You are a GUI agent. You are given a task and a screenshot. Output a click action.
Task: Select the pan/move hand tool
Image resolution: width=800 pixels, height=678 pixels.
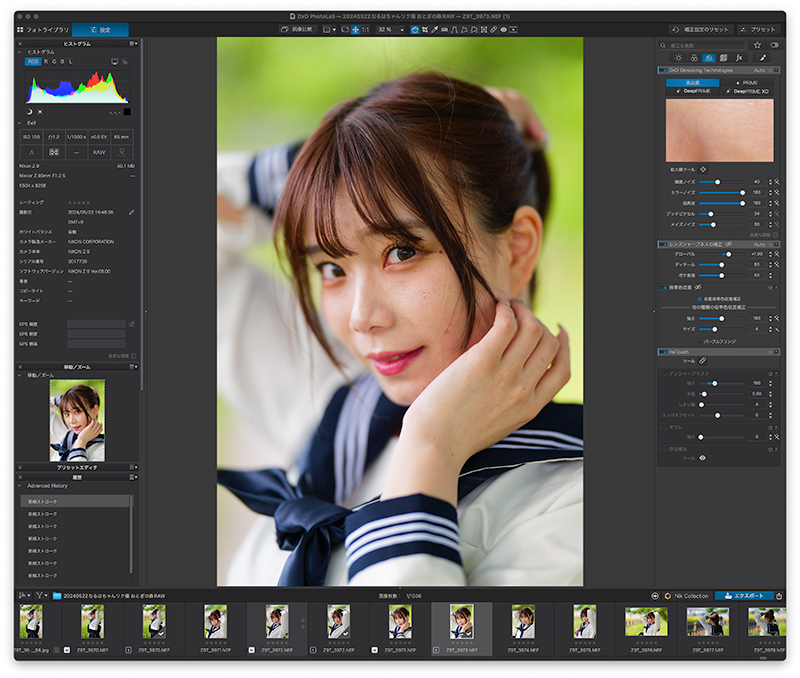(x=356, y=30)
